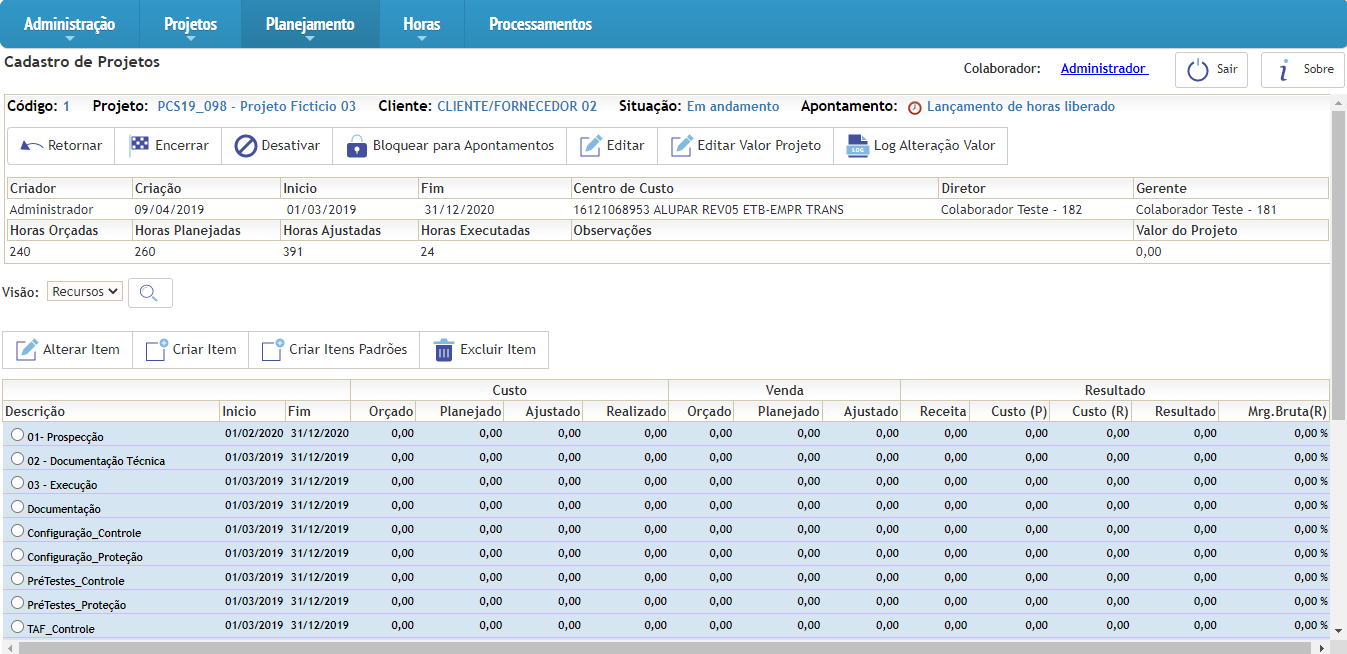1347x654 pixels.
Task: Click the Administrador user link
Action: pyautogui.click(x=1103, y=69)
